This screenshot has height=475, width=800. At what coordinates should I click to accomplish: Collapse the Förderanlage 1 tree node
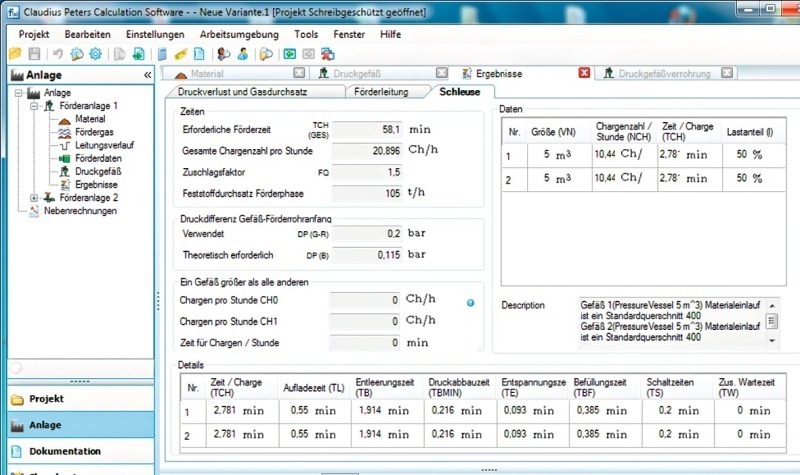click(33, 106)
